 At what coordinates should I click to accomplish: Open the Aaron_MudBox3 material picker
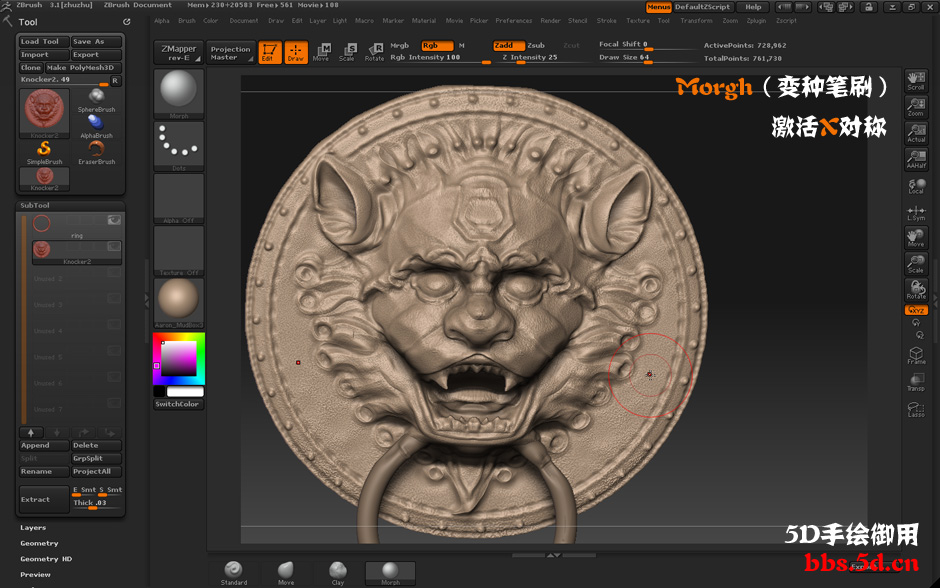click(179, 303)
